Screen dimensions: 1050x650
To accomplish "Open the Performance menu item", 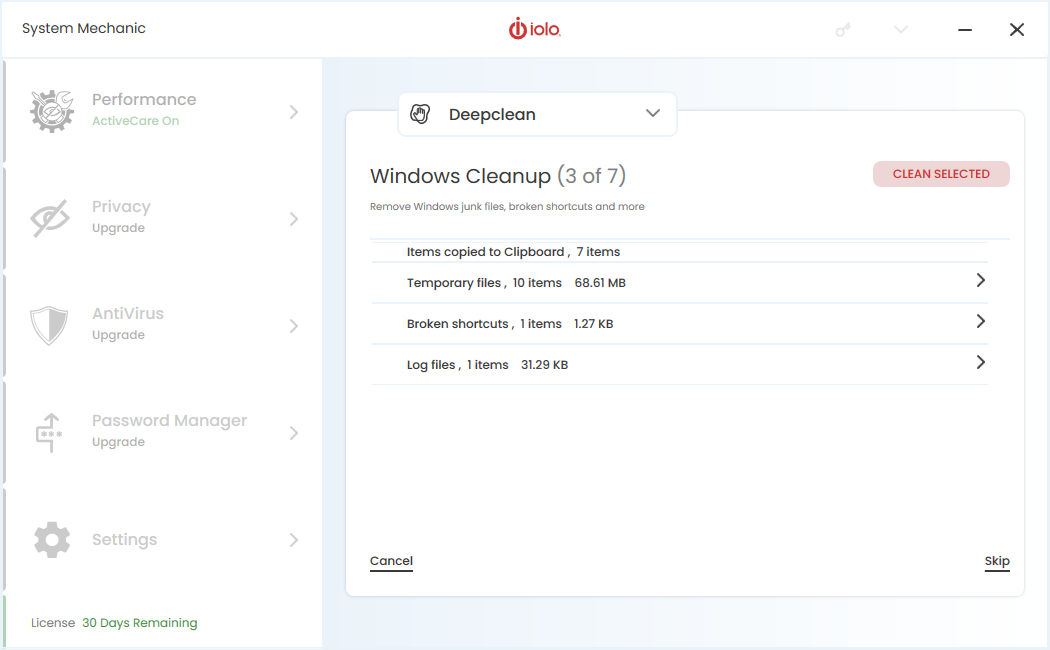I will tap(163, 111).
